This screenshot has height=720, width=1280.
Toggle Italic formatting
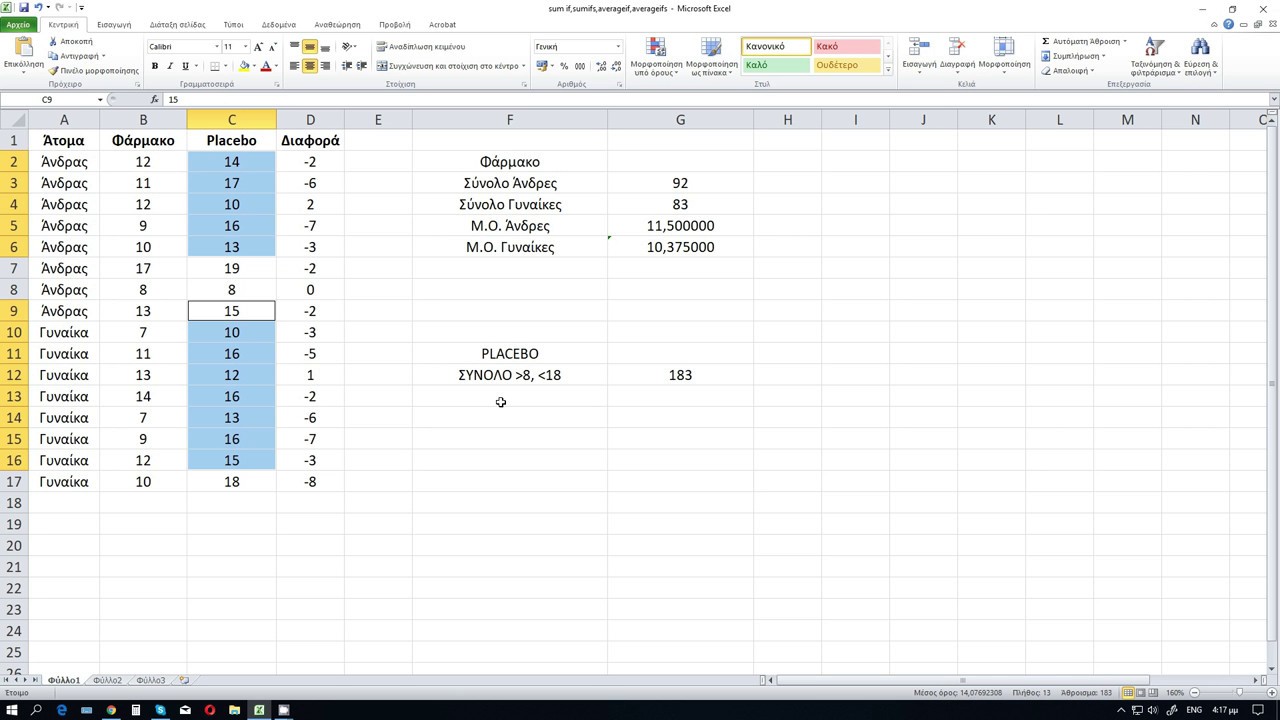coord(169,66)
